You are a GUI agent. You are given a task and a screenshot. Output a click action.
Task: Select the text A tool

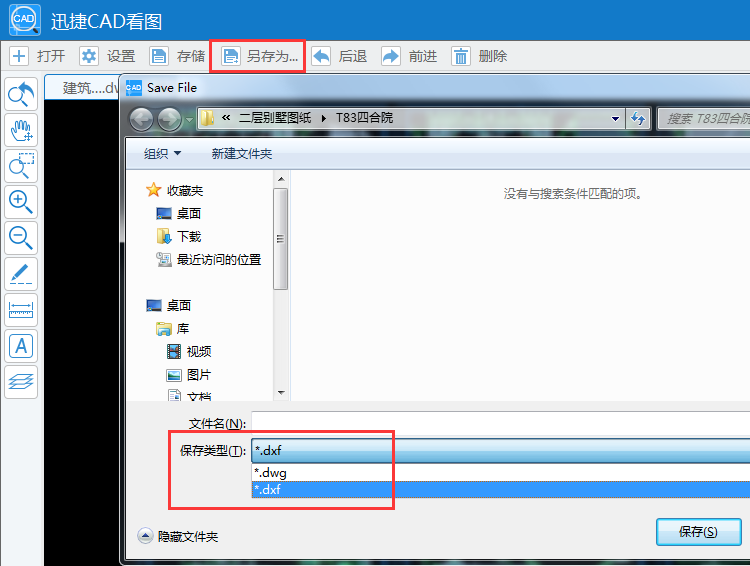[x=21, y=346]
